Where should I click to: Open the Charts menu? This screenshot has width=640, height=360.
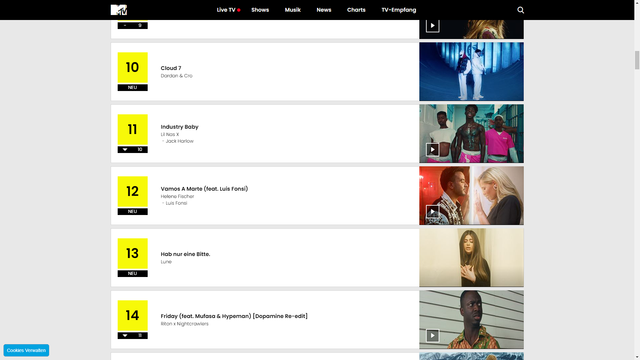coord(356,10)
